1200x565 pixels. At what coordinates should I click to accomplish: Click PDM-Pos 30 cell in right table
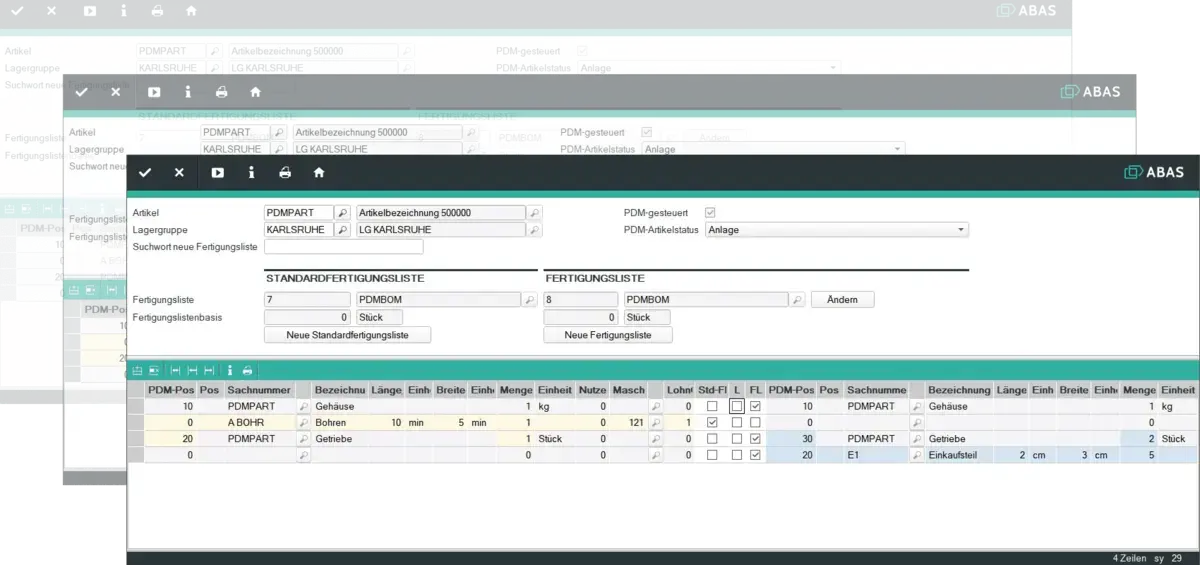click(791, 439)
